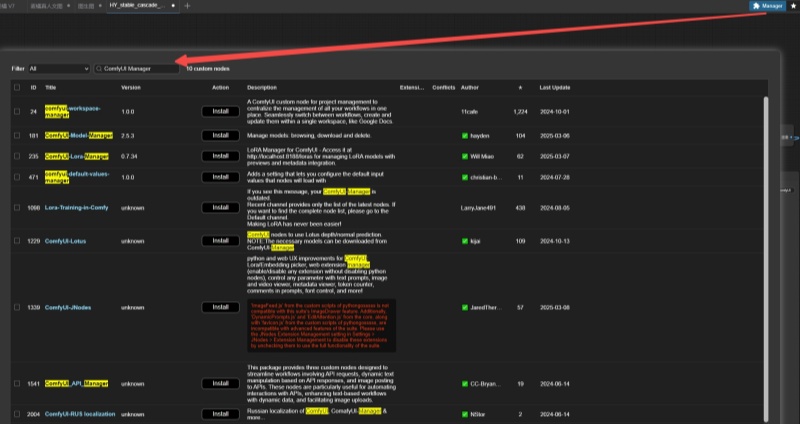Open the Filter dropdown set to All
The width and height of the screenshot is (800, 424).
click(59, 68)
